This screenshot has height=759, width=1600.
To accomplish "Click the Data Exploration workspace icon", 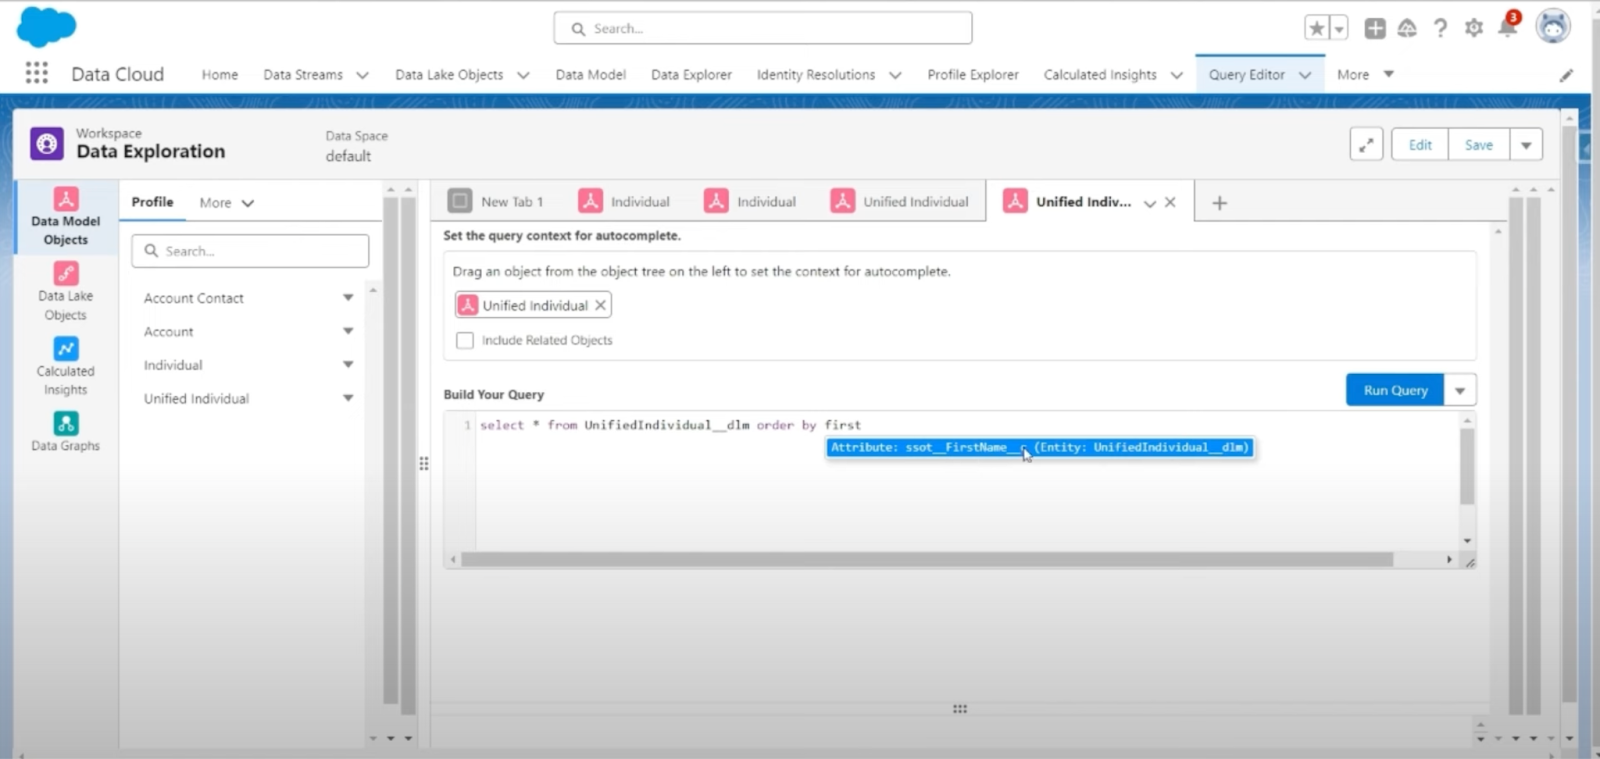I will click(47, 144).
